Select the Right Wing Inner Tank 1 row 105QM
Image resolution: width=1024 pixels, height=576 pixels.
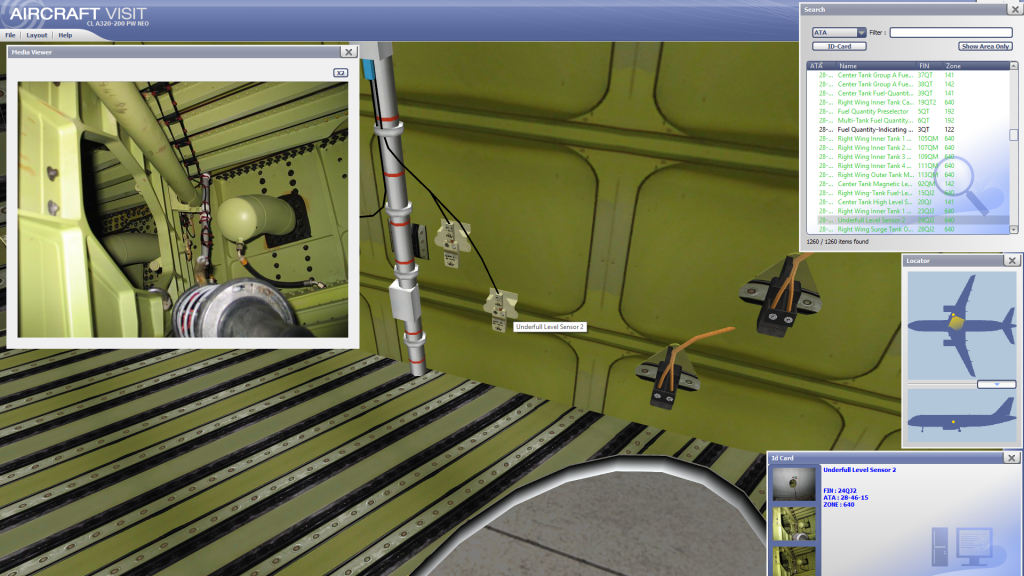(908, 138)
